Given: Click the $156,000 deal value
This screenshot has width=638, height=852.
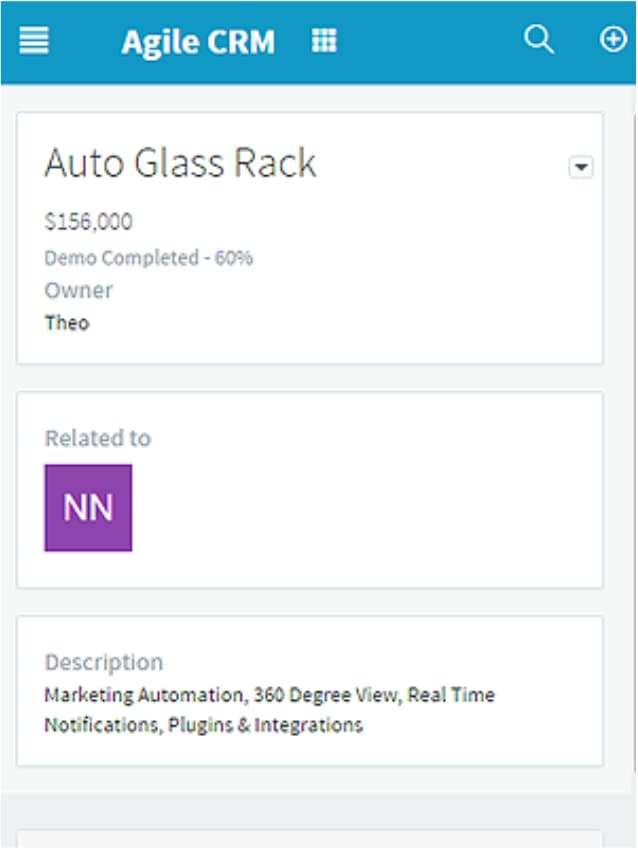Looking at the screenshot, I should click(x=89, y=222).
